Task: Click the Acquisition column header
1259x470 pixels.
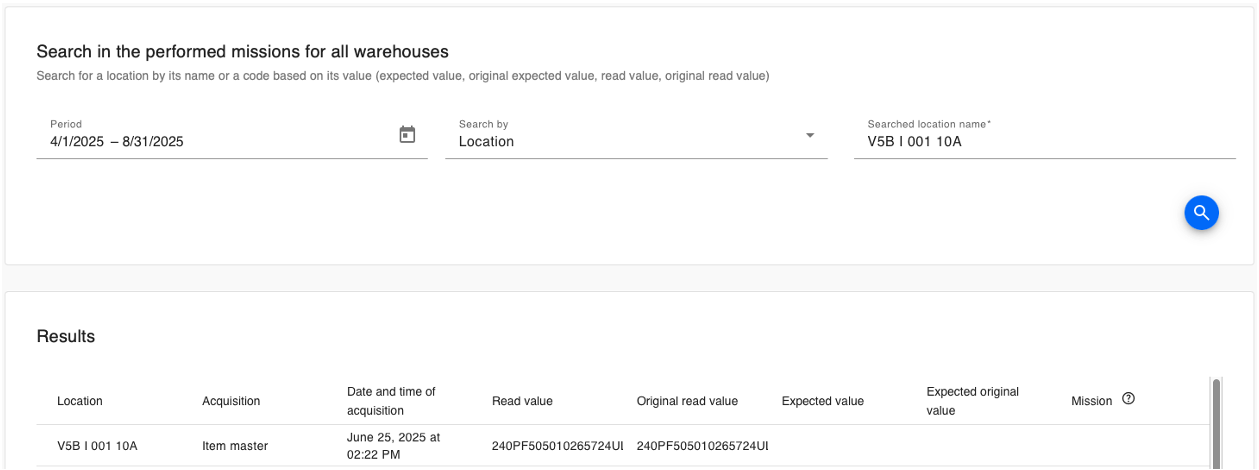Action: [231, 401]
